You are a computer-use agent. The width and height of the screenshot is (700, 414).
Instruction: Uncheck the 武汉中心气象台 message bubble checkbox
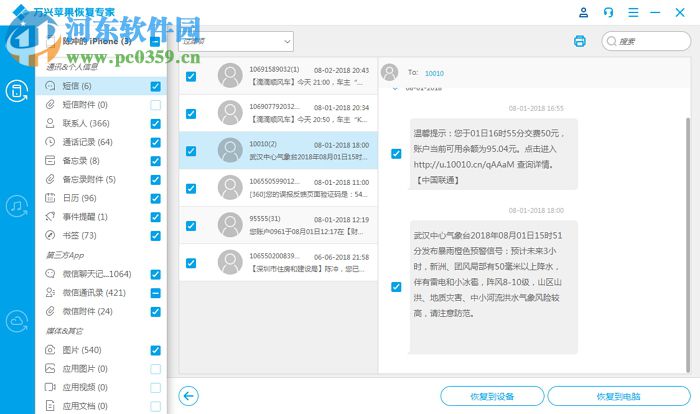pyautogui.click(x=396, y=287)
